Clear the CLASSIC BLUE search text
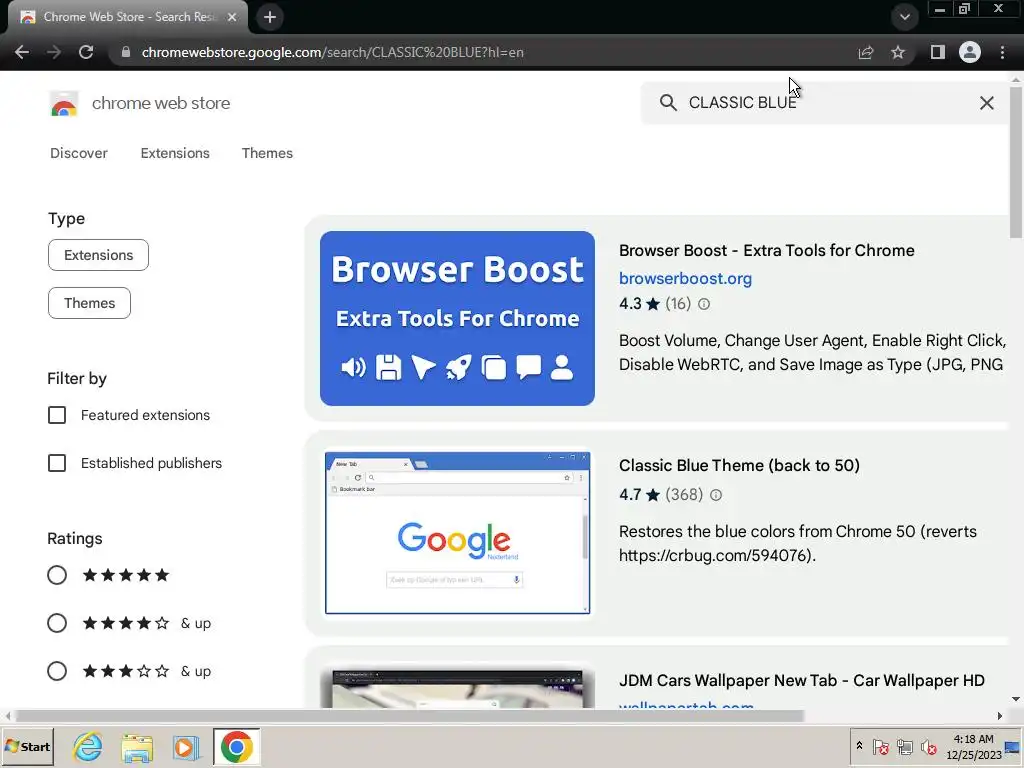This screenshot has width=1024, height=768. click(987, 103)
